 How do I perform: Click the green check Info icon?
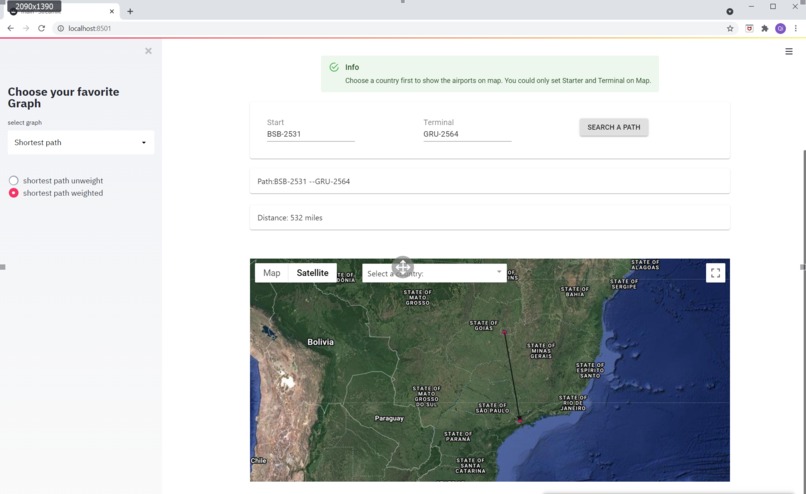pos(334,67)
